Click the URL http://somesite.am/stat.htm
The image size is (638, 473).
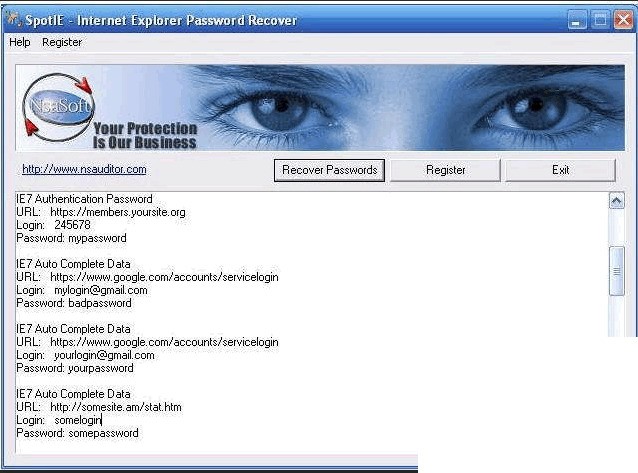click(116, 407)
